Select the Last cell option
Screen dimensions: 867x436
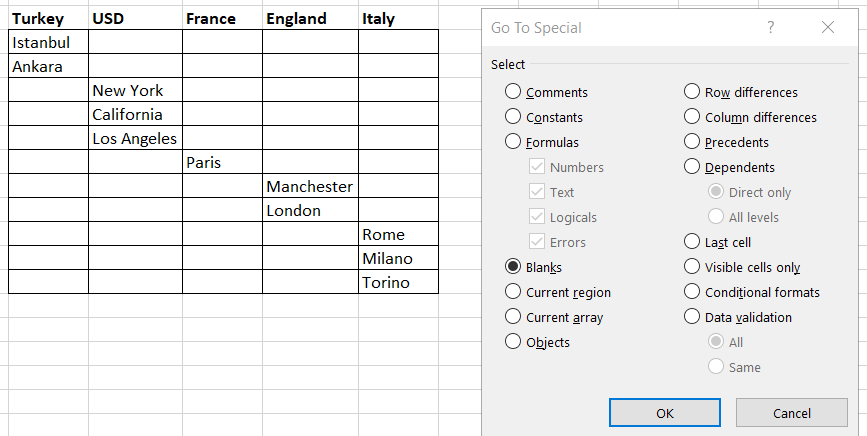pyautogui.click(x=692, y=242)
